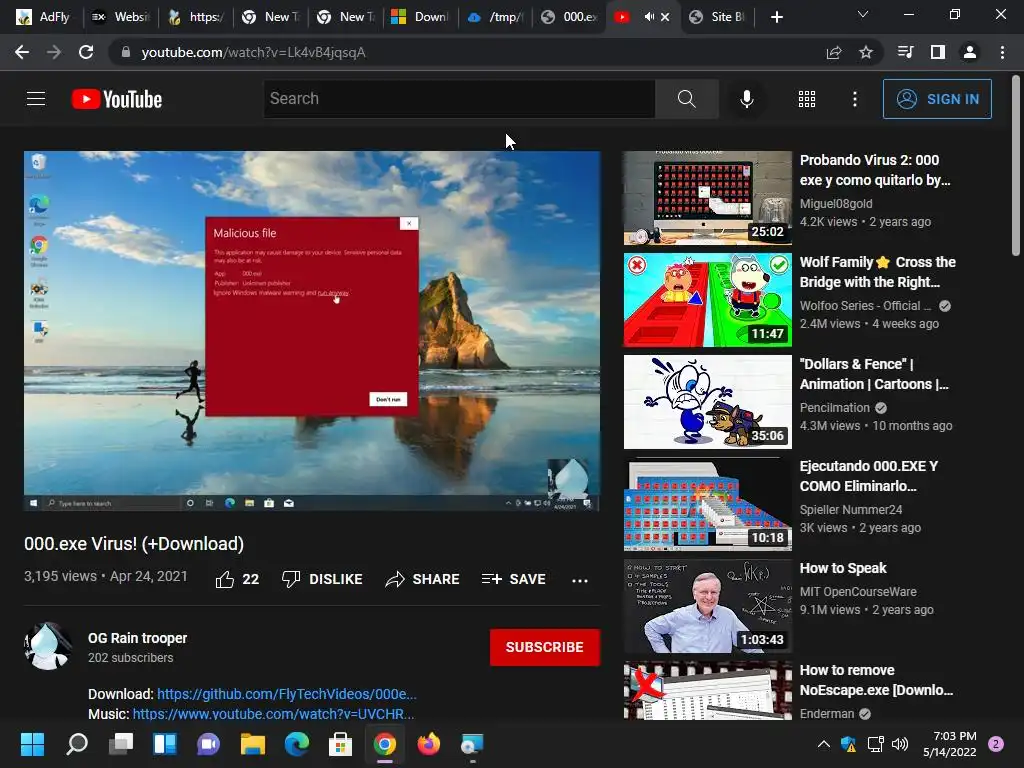Viewport: 1024px width, 768px height.
Task: Open a new browser tab with plus
Action: pos(776,17)
